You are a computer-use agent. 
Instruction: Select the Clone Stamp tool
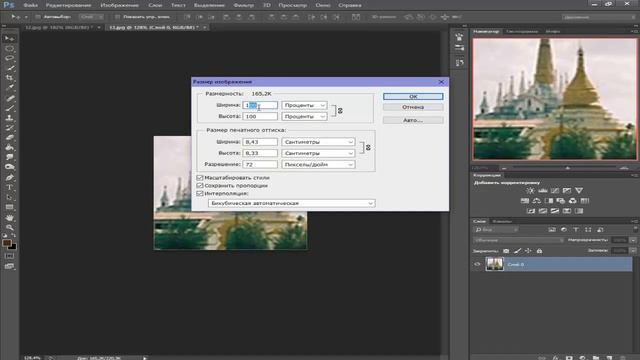click(x=9, y=118)
